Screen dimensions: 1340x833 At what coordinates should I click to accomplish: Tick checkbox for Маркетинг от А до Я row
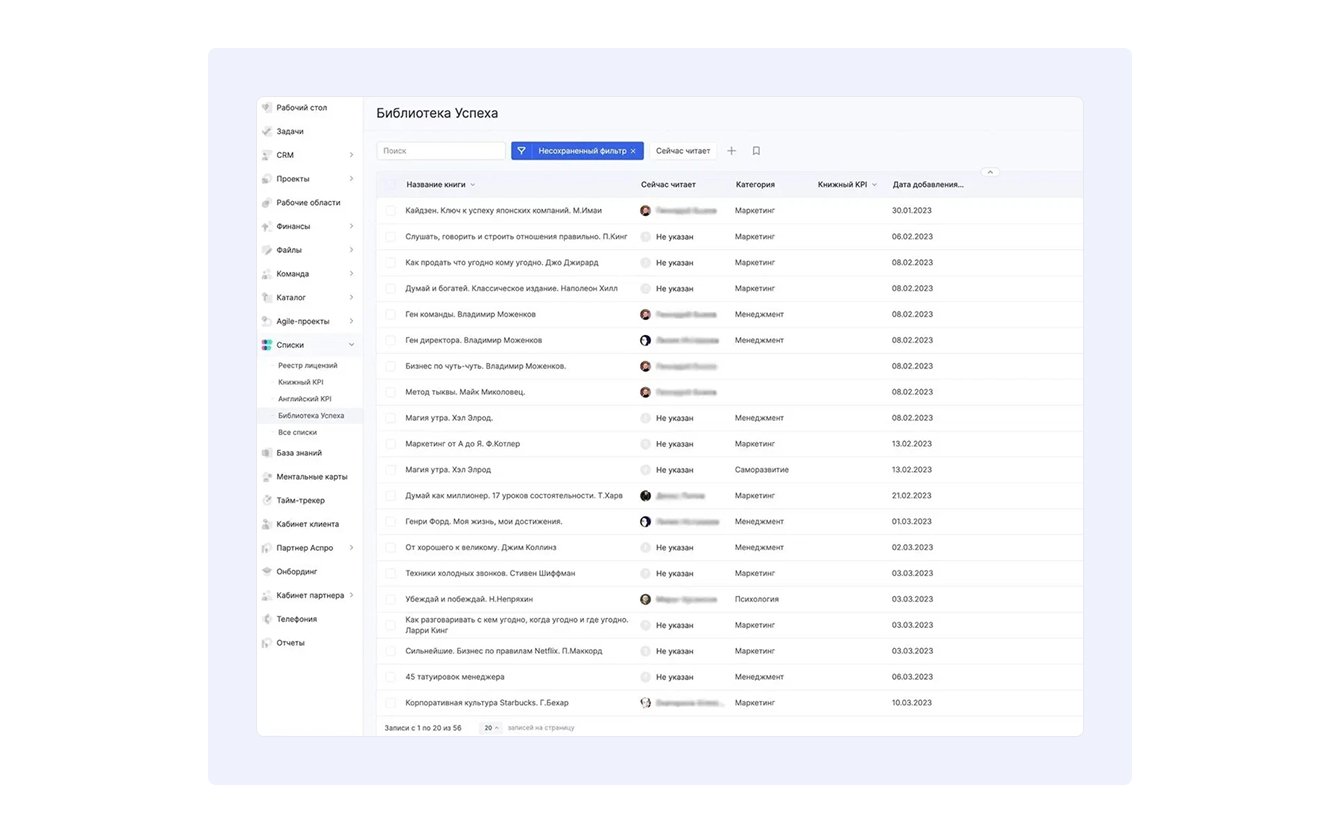pyautogui.click(x=390, y=444)
